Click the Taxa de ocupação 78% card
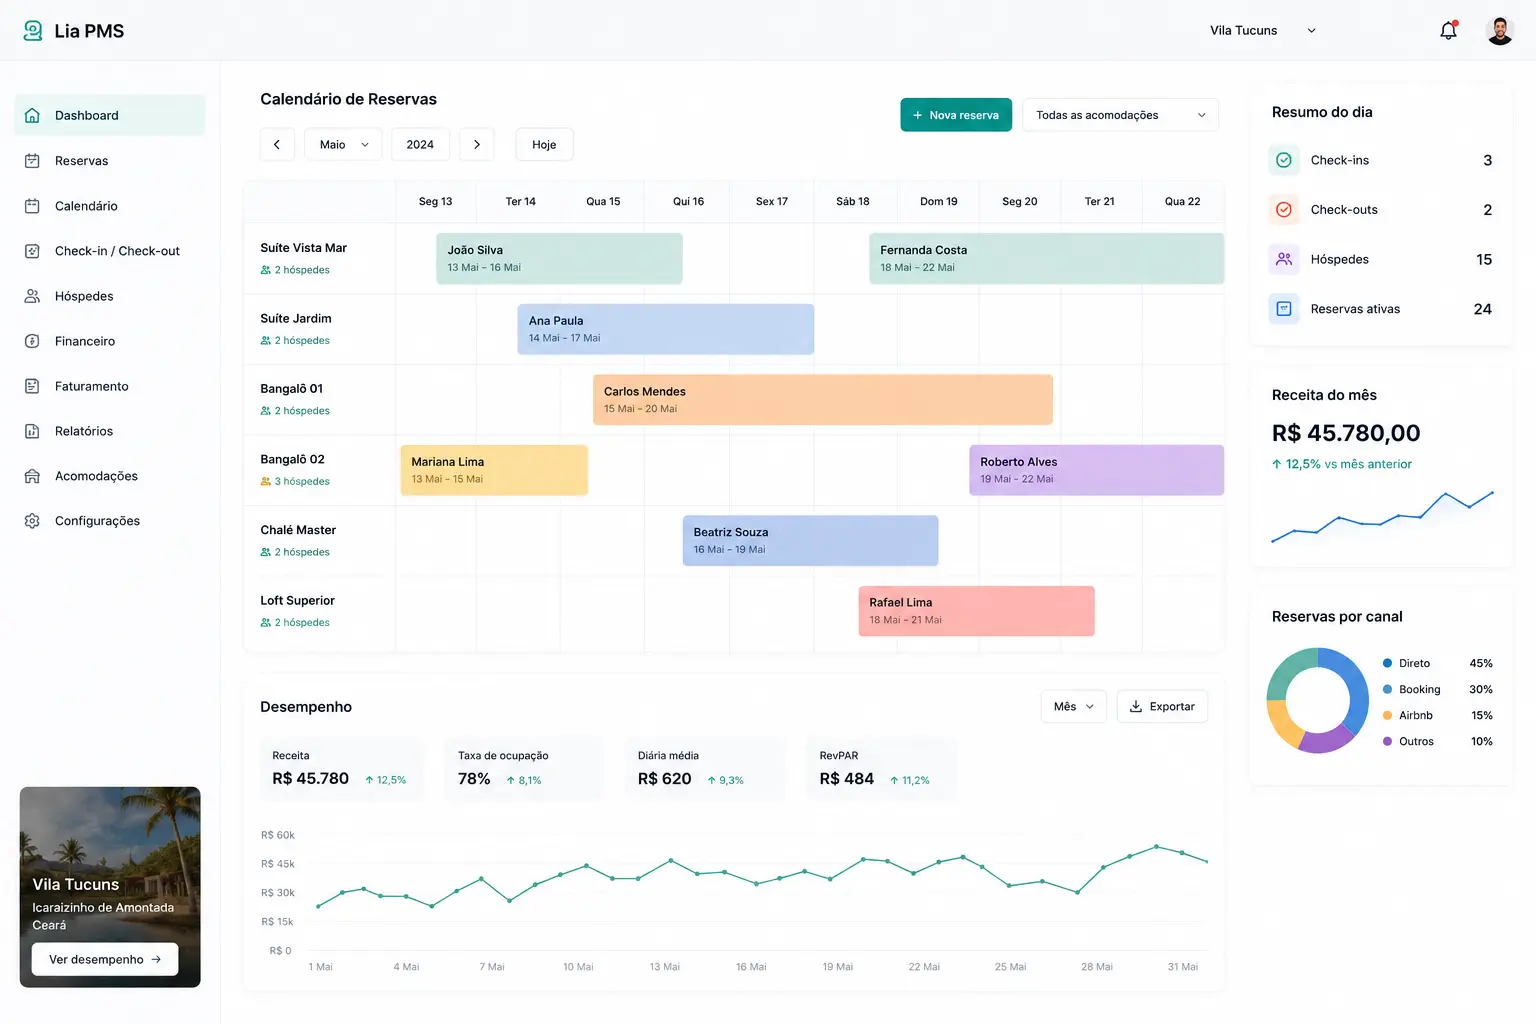1536x1024 pixels. click(524, 768)
